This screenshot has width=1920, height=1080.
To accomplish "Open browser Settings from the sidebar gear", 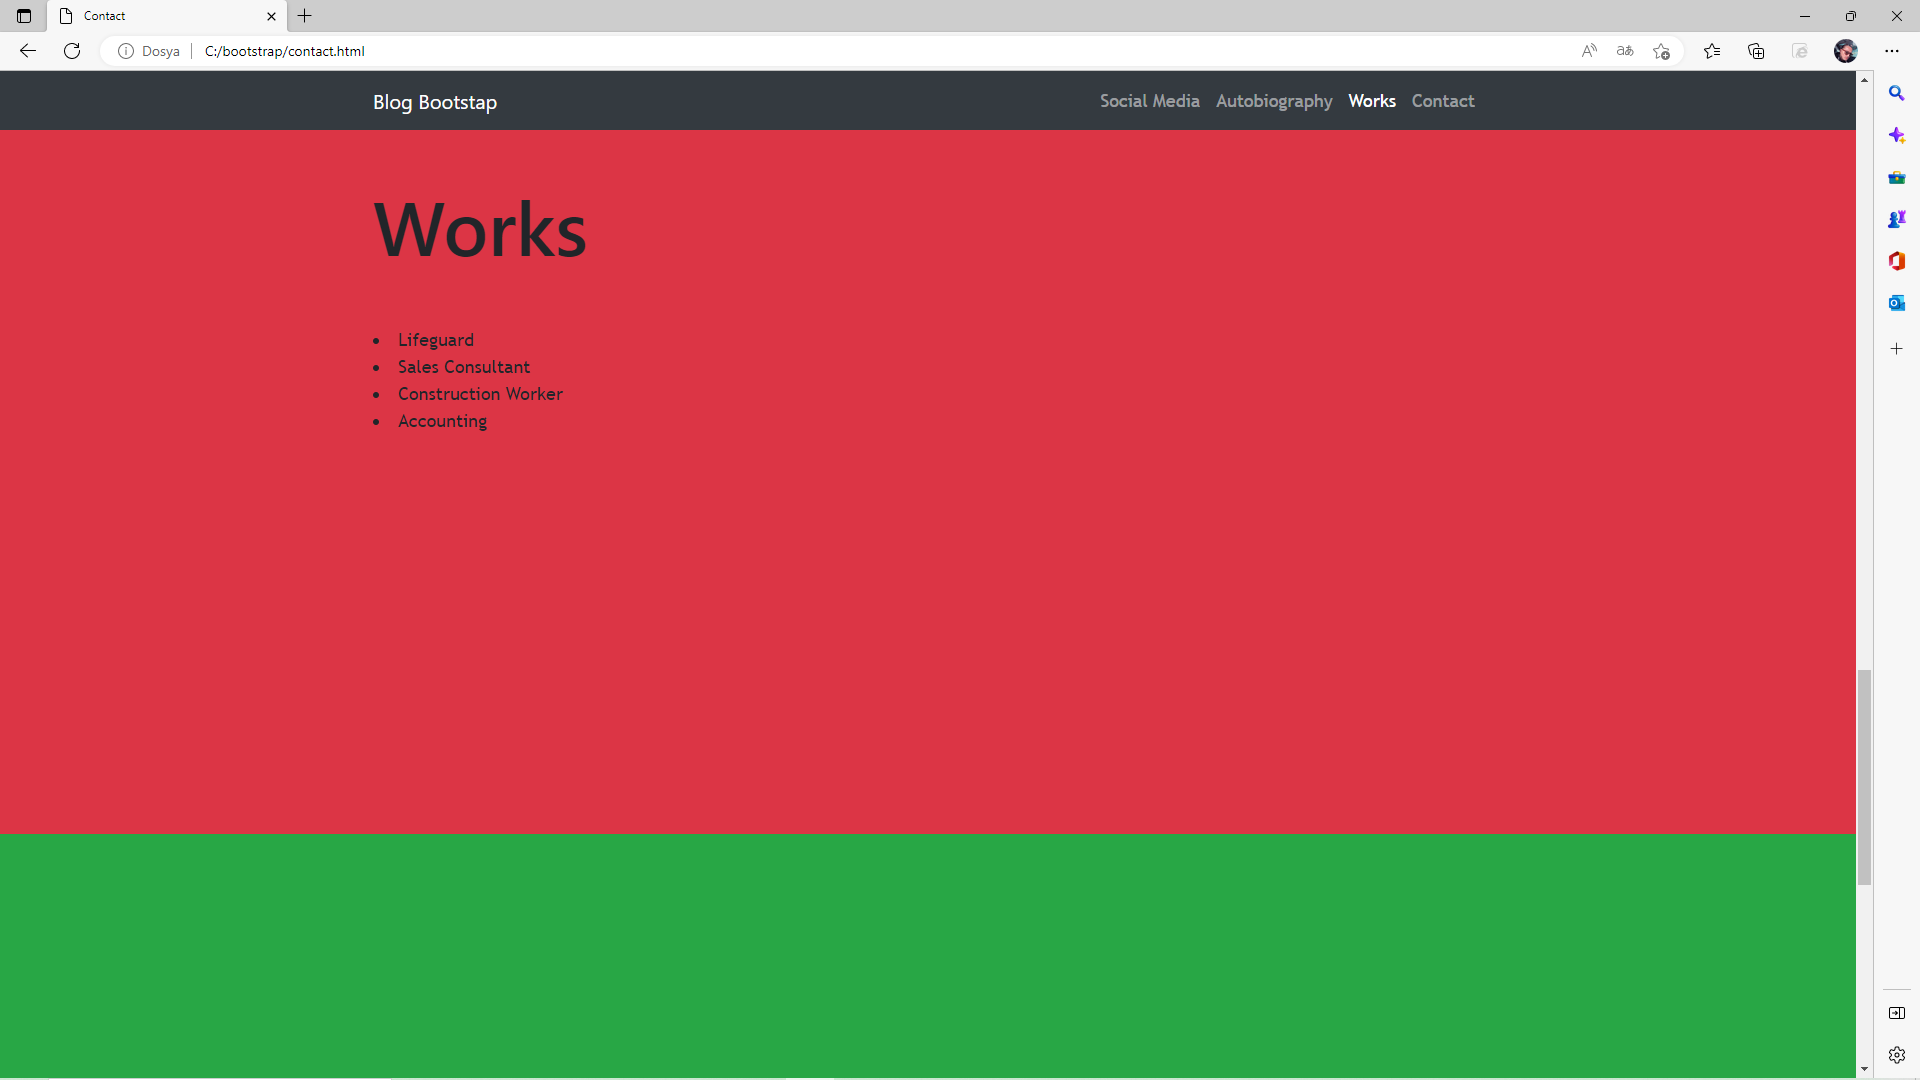I will point(1897,1054).
